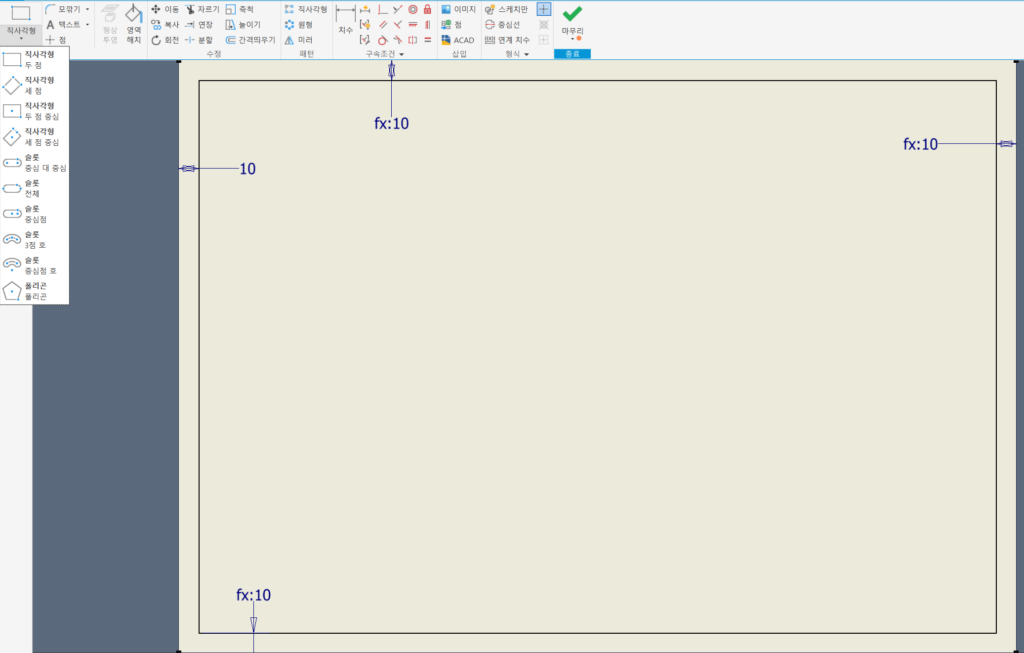This screenshot has height=653, width=1024.
Task: Select the 모깎기 fillet tool
Action: click(63, 9)
